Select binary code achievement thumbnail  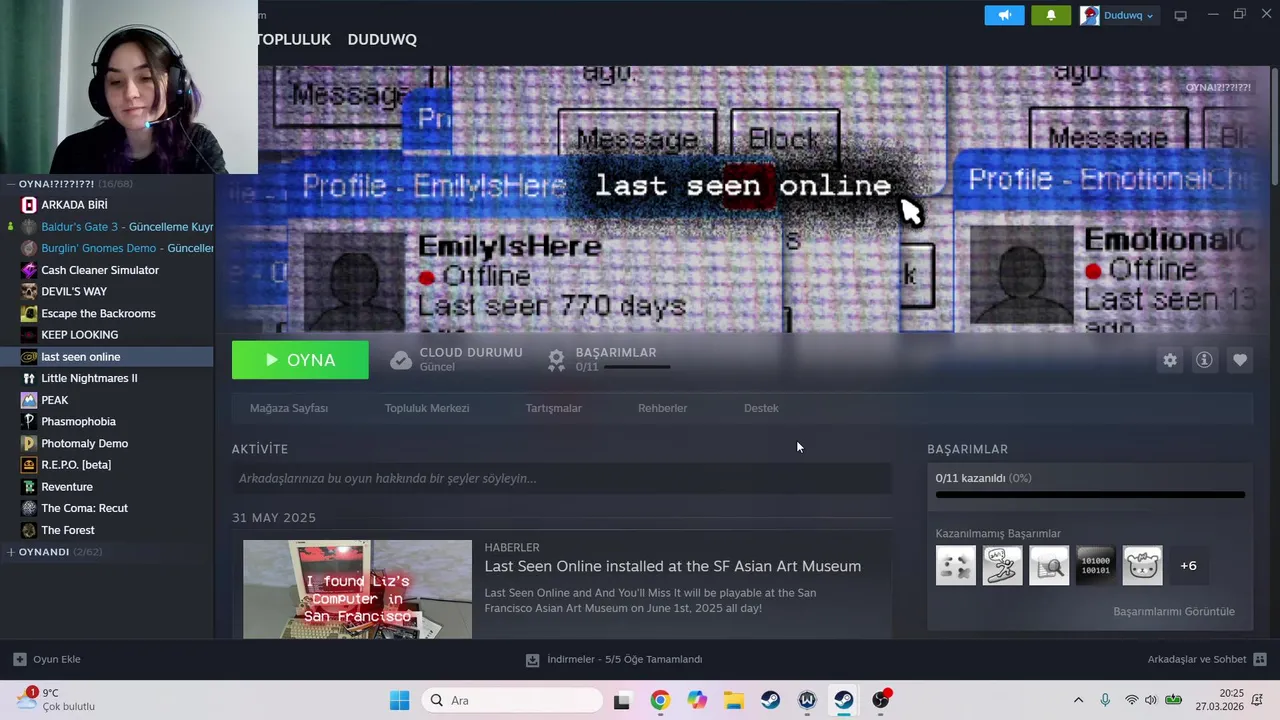[1096, 566]
